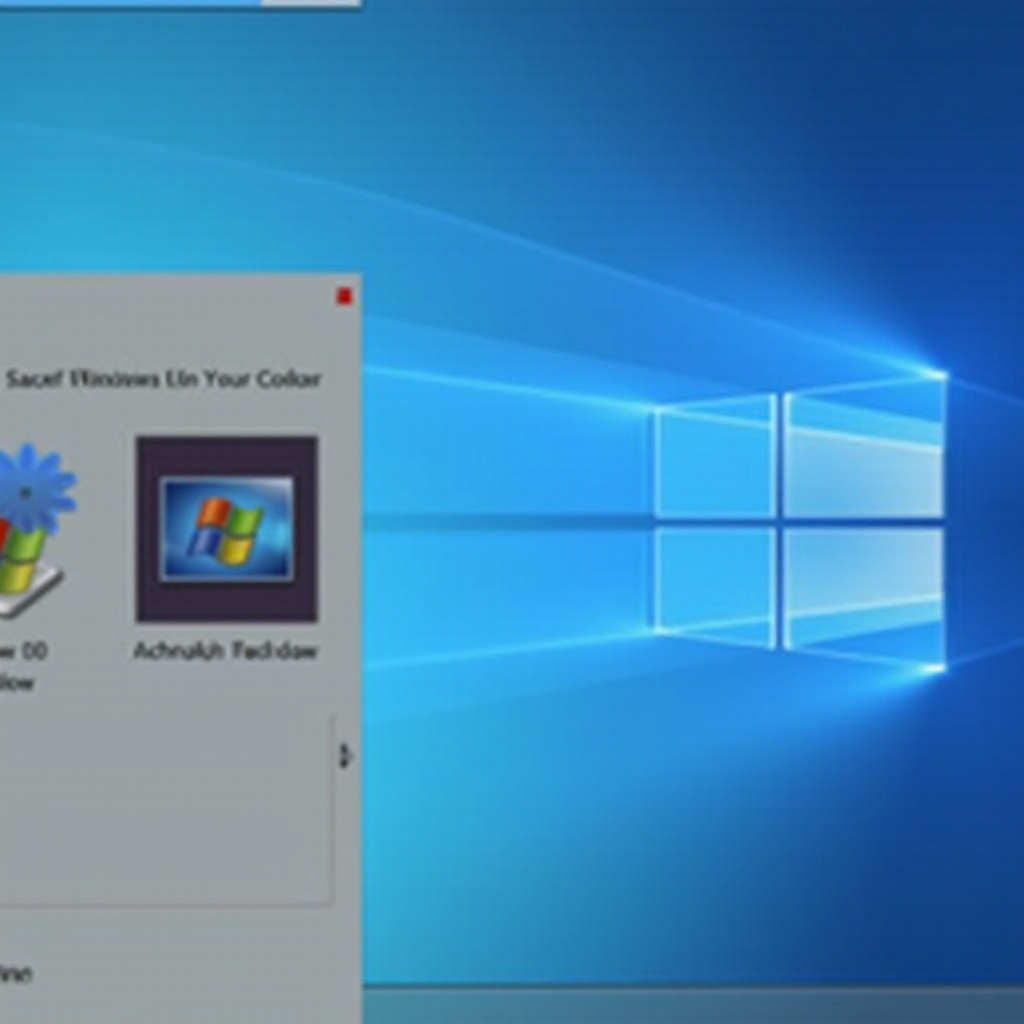Click the text label beneath the blue flower icon
This screenshot has height=1024, width=1024.
click(x=22, y=666)
